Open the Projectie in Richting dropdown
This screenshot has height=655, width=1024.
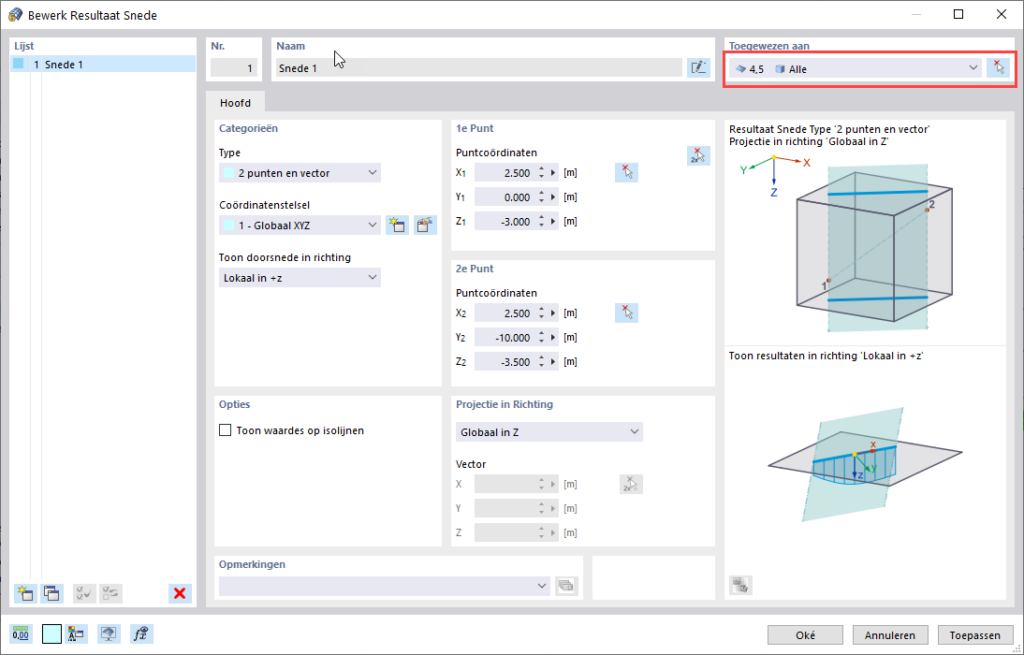point(549,432)
